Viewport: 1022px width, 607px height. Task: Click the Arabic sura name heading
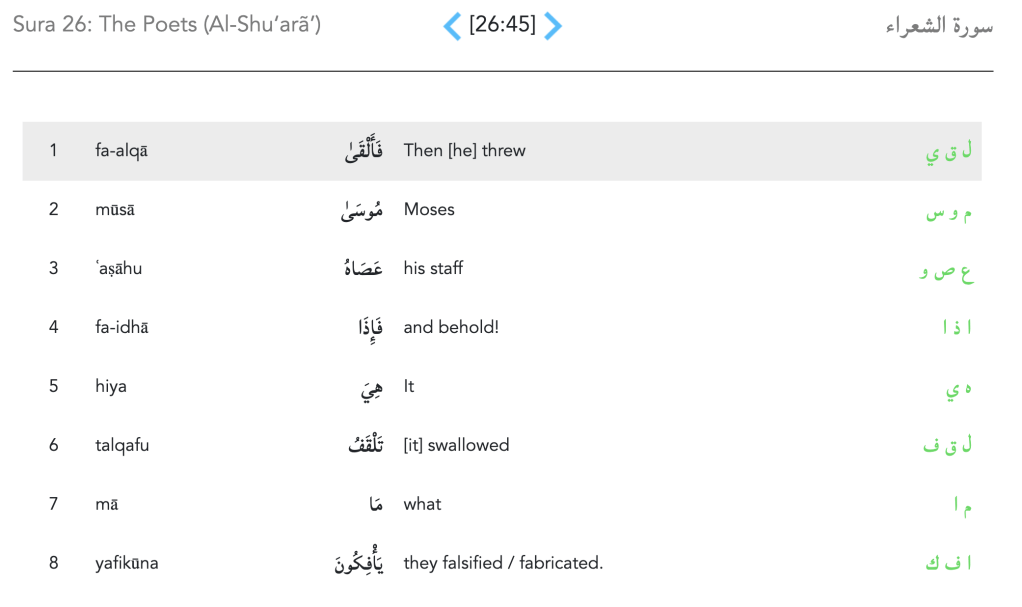939,27
